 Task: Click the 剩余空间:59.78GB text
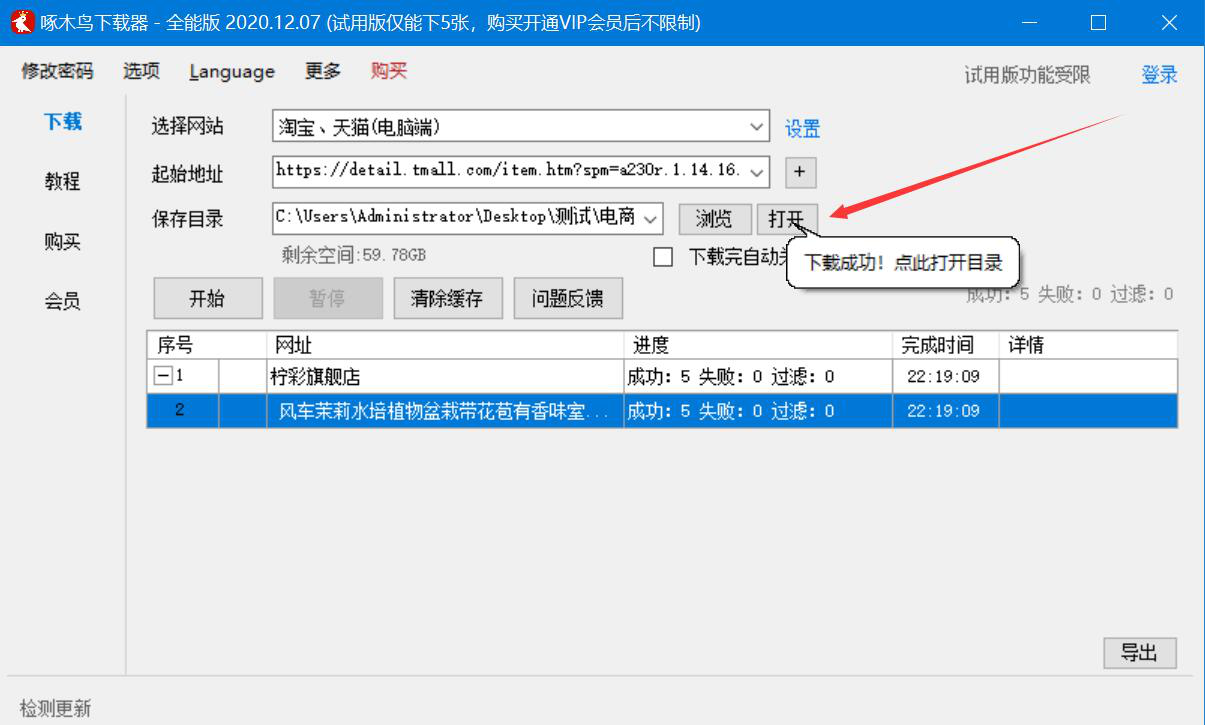pos(354,255)
